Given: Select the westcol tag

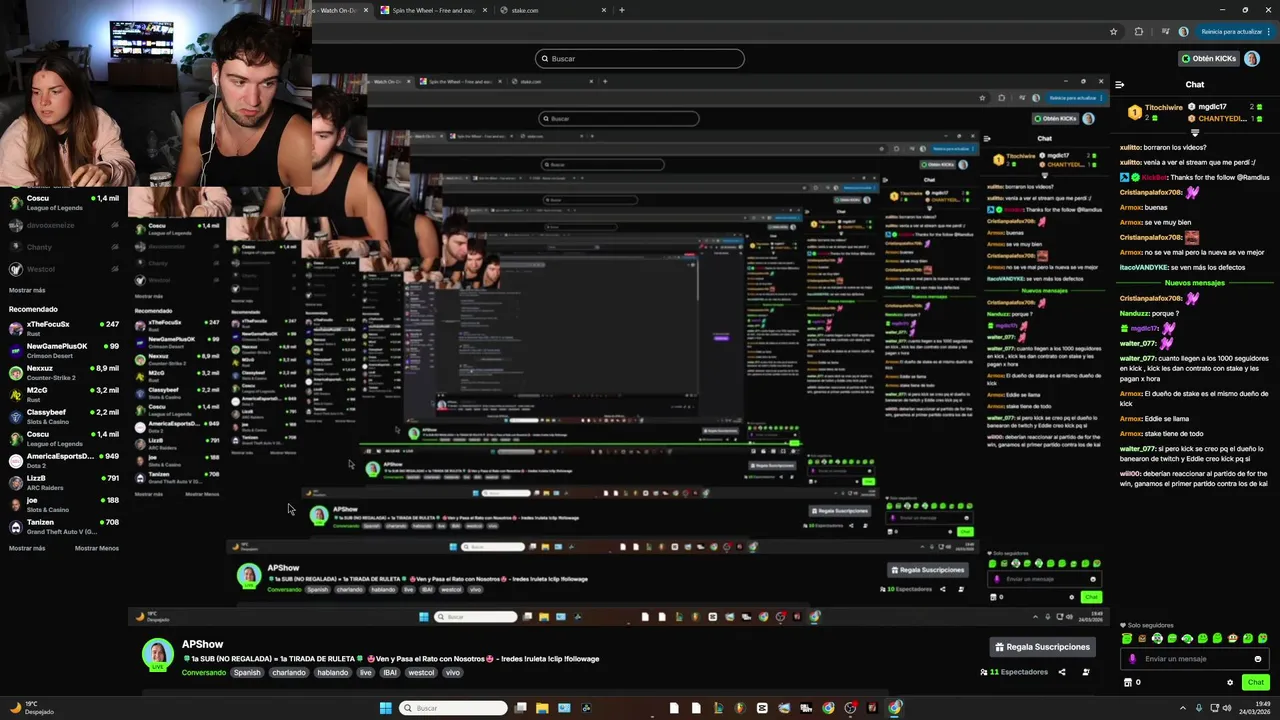Looking at the screenshot, I should point(422,673).
